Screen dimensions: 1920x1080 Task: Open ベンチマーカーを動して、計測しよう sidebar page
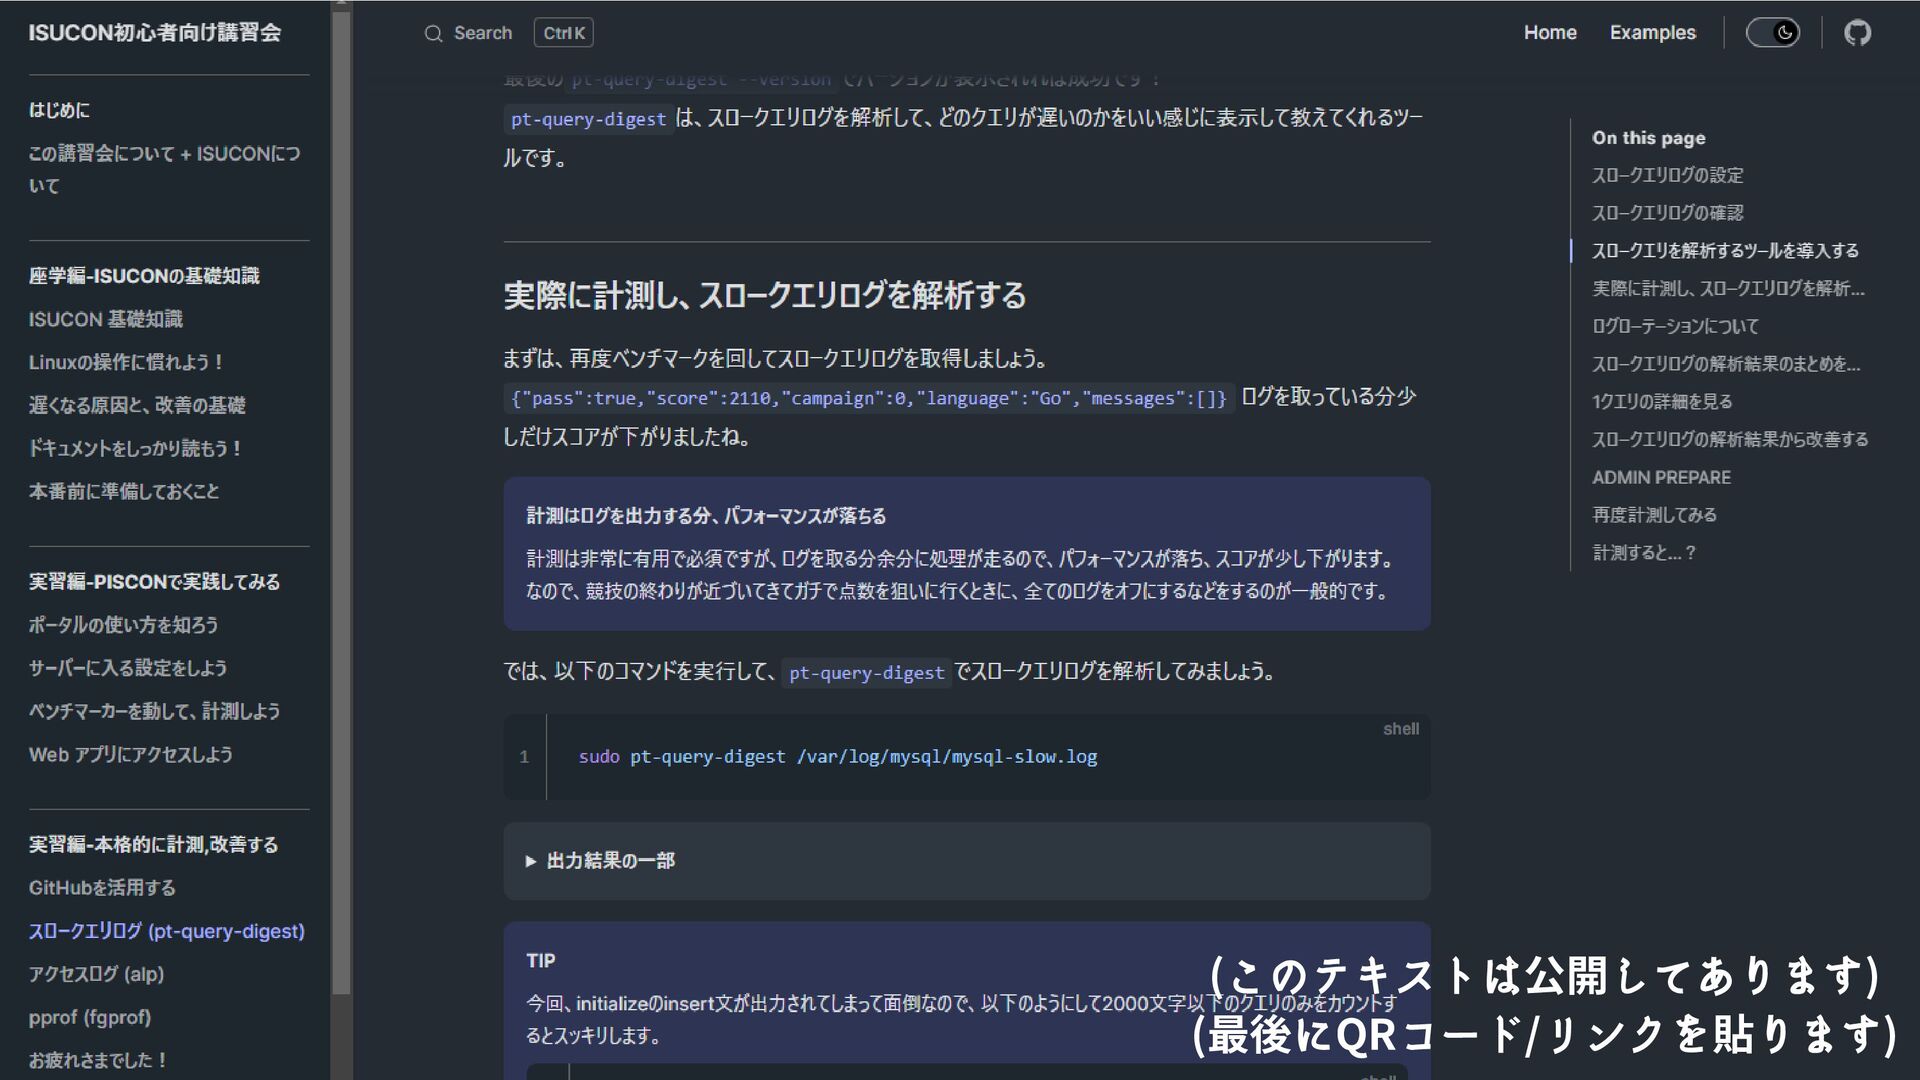pyautogui.click(x=154, y=711)
